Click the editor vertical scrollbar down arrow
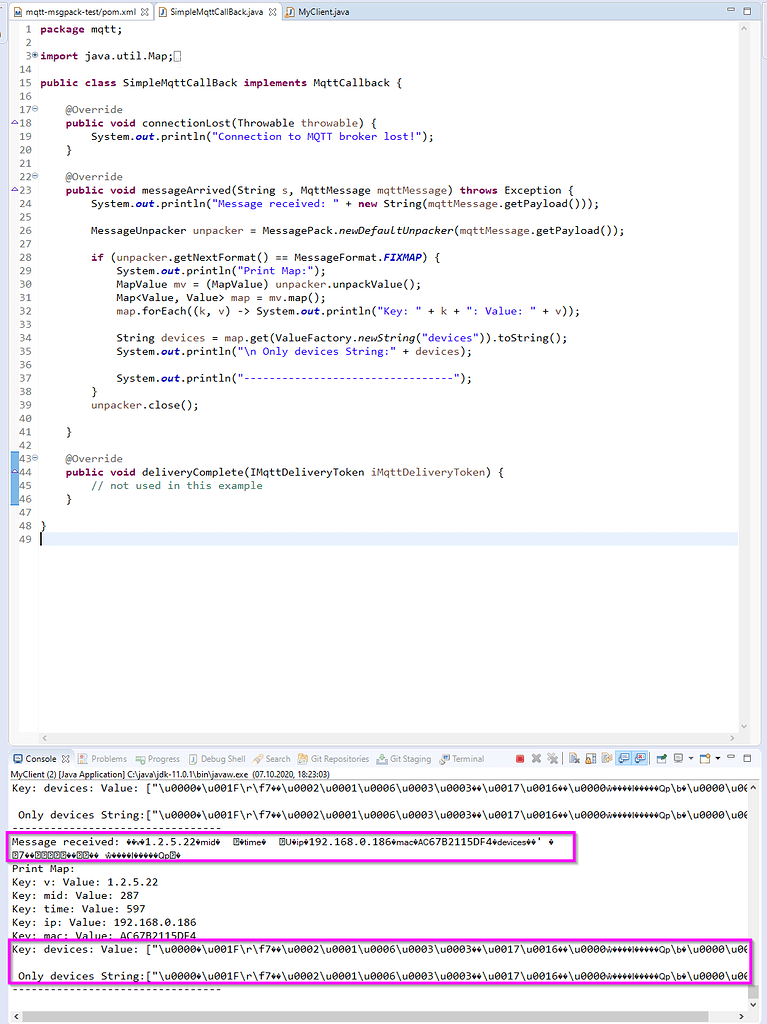This screenshot has height=1024, width=767. point(743,726)
